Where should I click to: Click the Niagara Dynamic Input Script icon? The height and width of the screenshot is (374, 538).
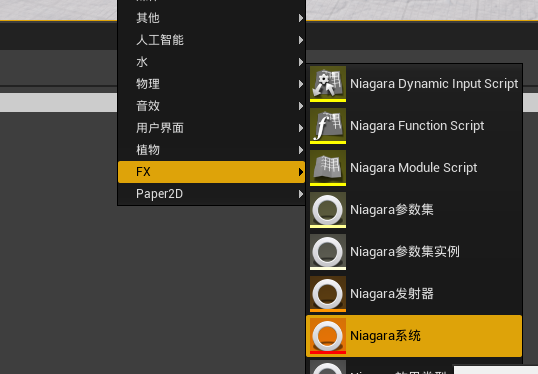pyautogui.click(x=328, y=84)
